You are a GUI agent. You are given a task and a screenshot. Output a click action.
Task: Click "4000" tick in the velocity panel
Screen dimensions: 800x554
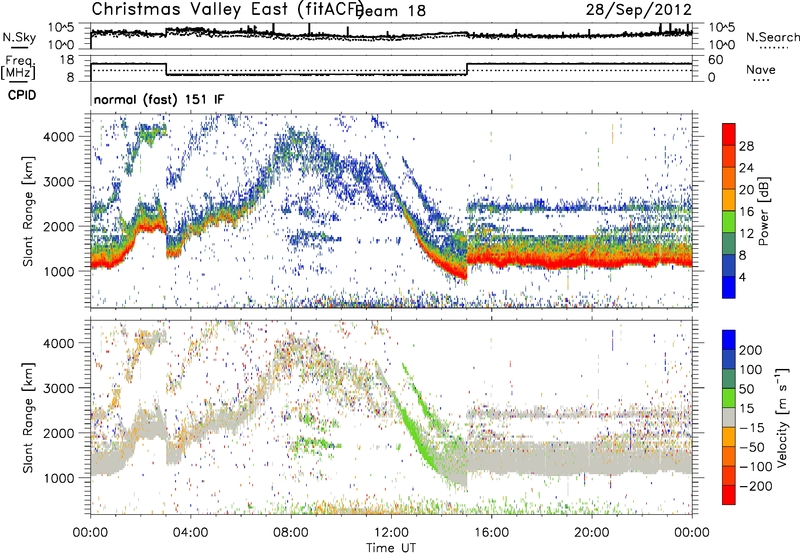(x=58, y=343)
